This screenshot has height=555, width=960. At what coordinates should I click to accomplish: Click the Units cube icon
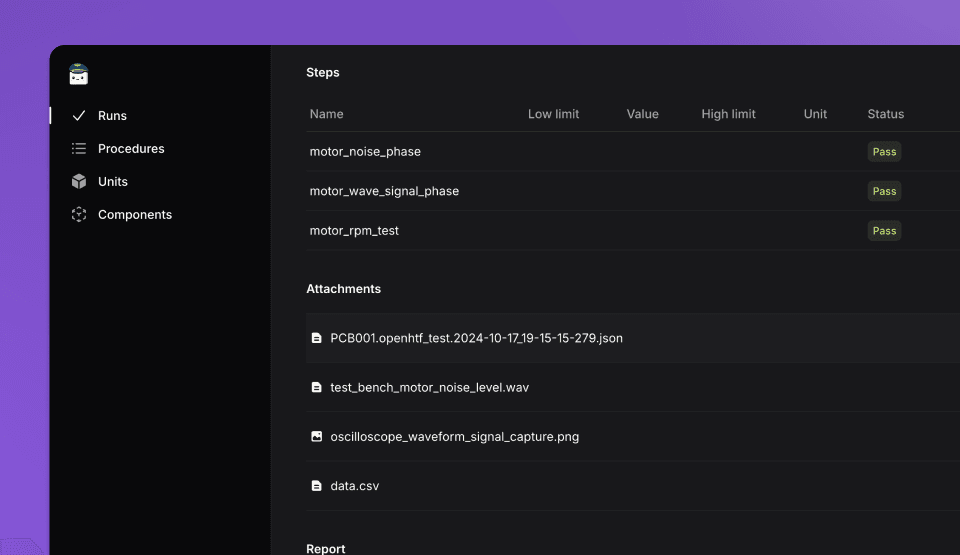tap(78, 181)
